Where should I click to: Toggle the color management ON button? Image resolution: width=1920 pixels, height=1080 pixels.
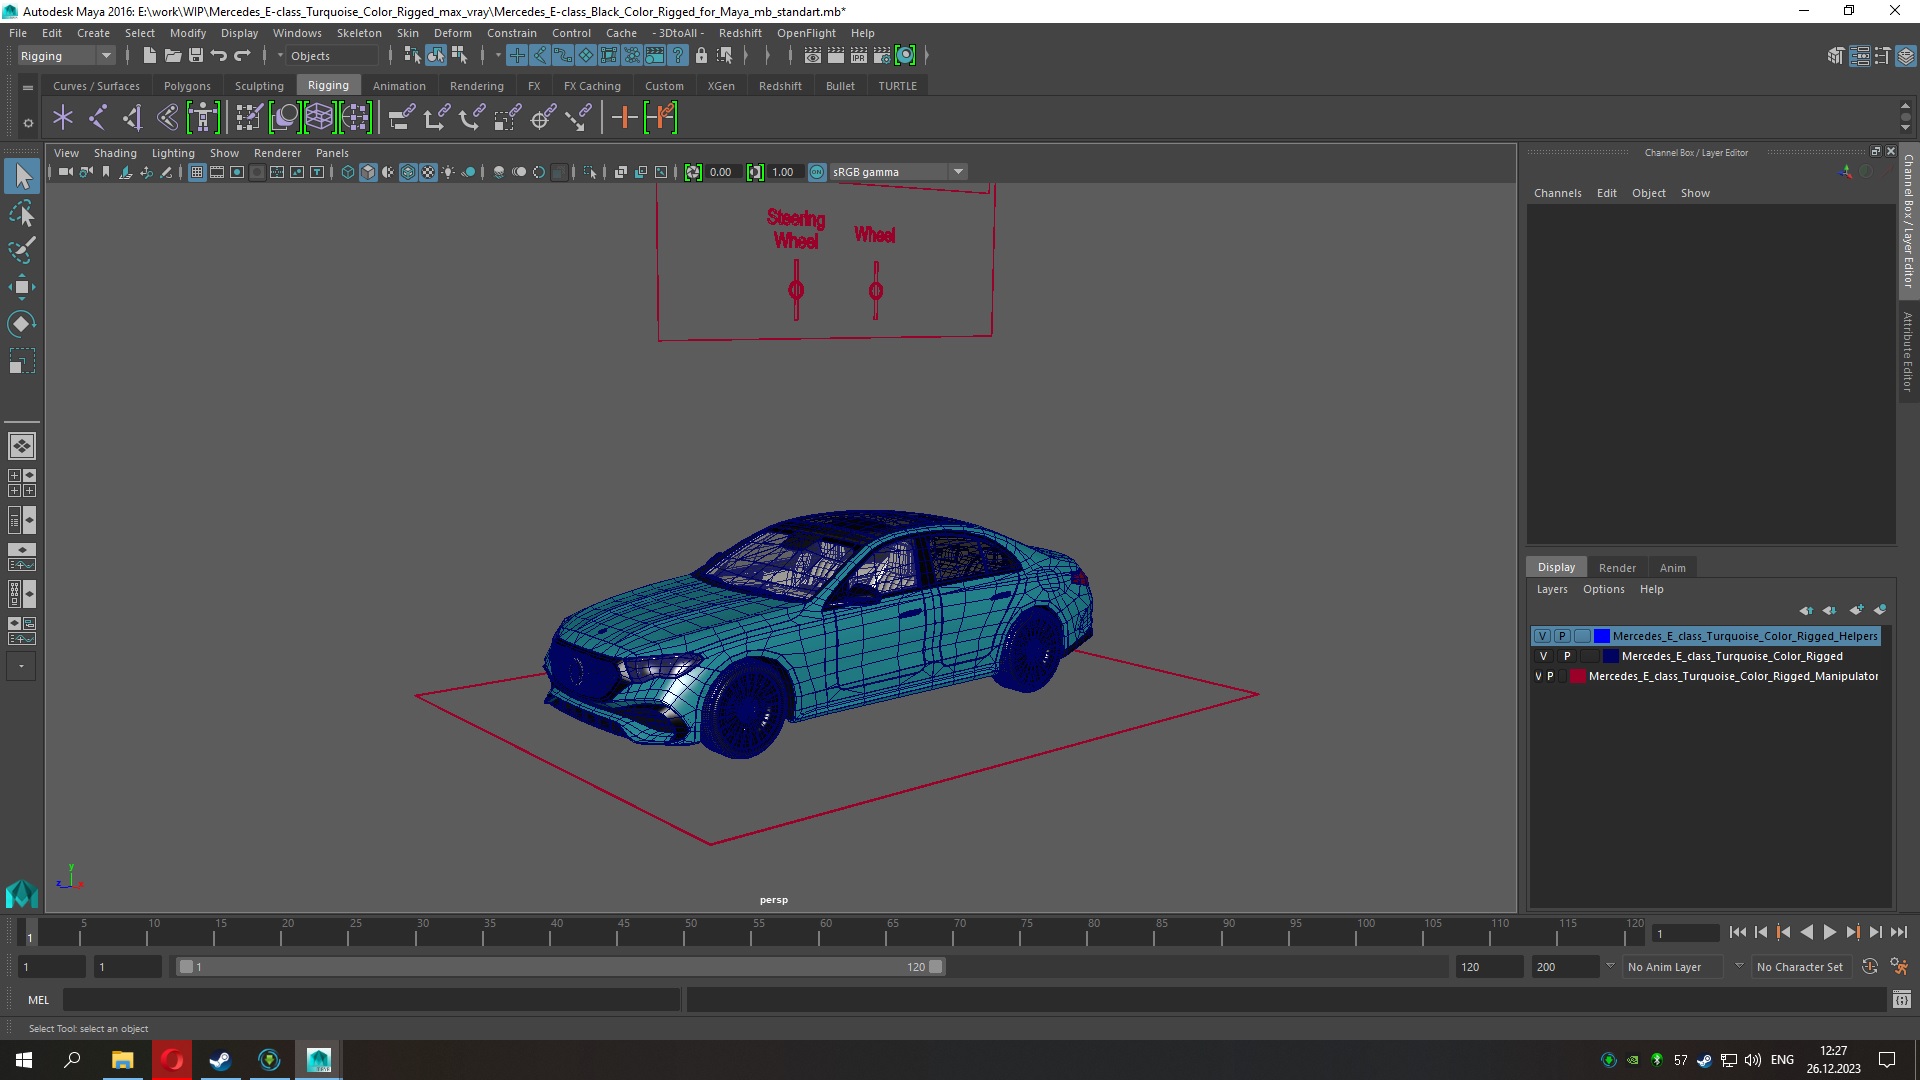(817, 172)
